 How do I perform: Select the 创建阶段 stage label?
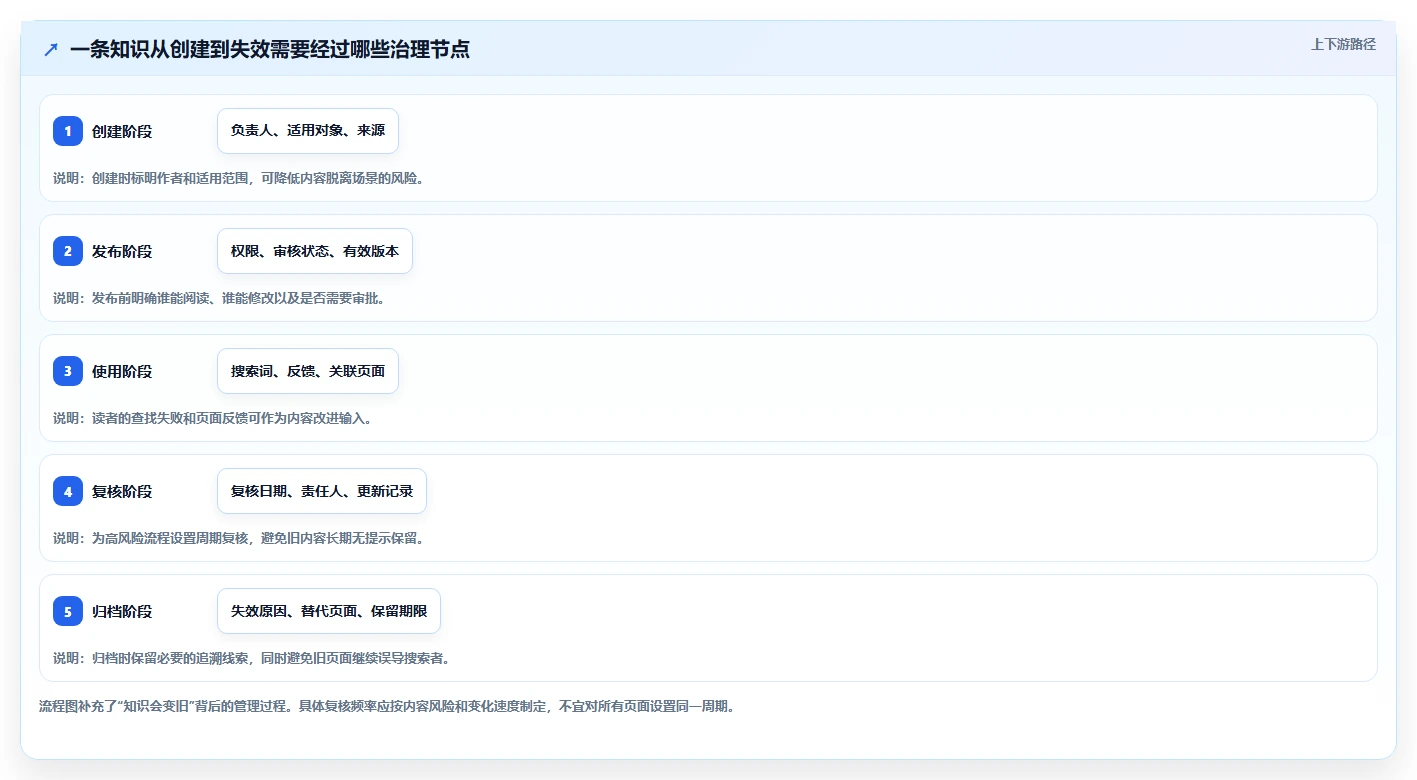pos(122,131)
